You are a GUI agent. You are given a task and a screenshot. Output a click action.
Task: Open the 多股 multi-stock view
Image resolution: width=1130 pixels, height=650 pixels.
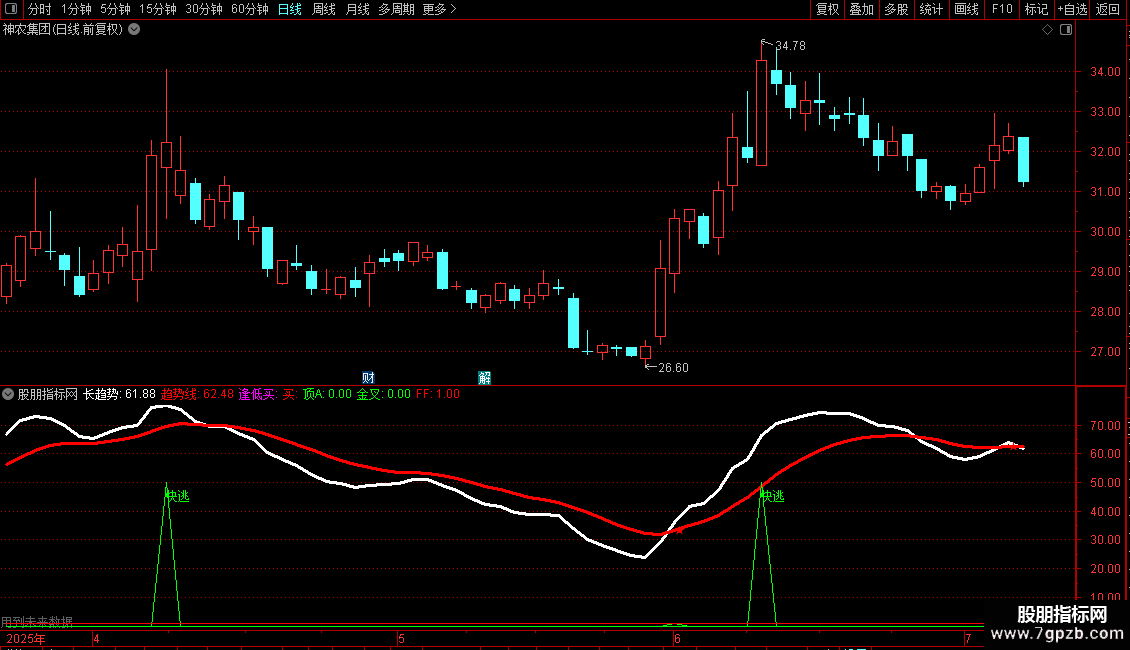[897, 9]
